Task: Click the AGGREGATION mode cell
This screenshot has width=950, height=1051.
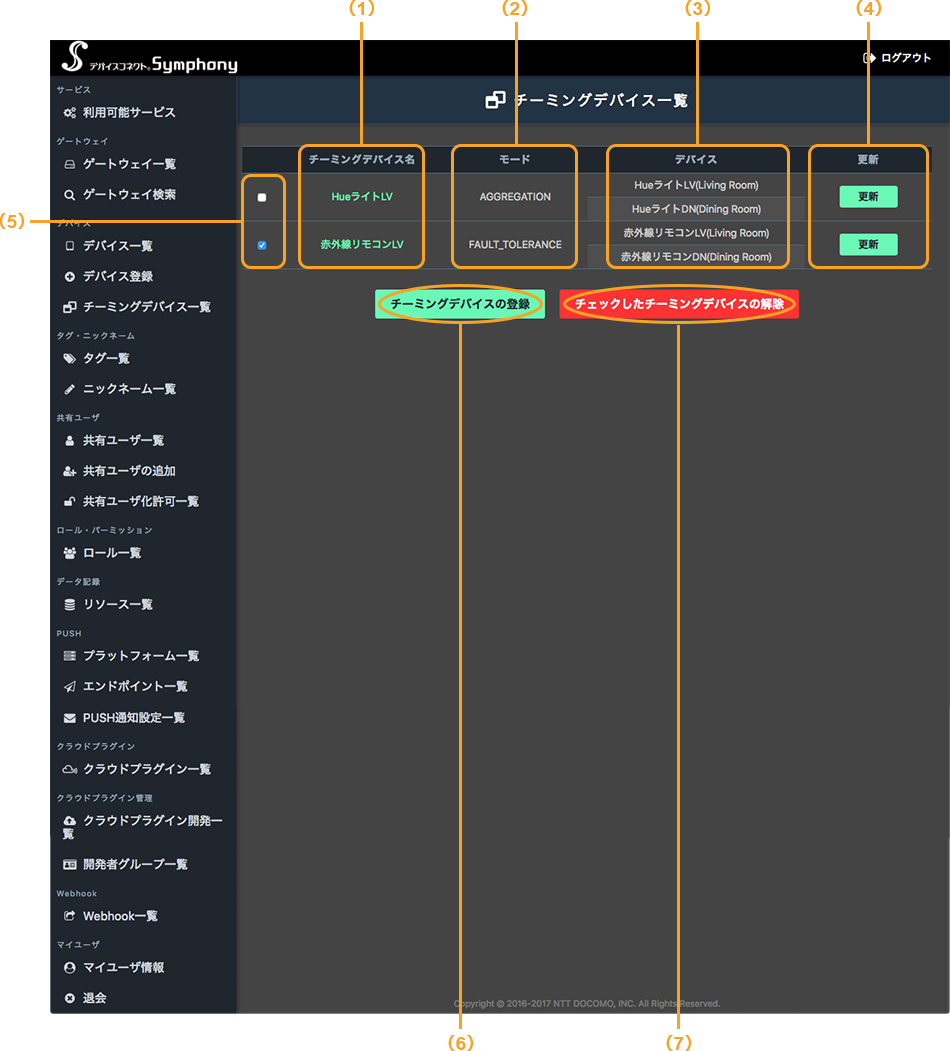Action: tap(515, 196)
